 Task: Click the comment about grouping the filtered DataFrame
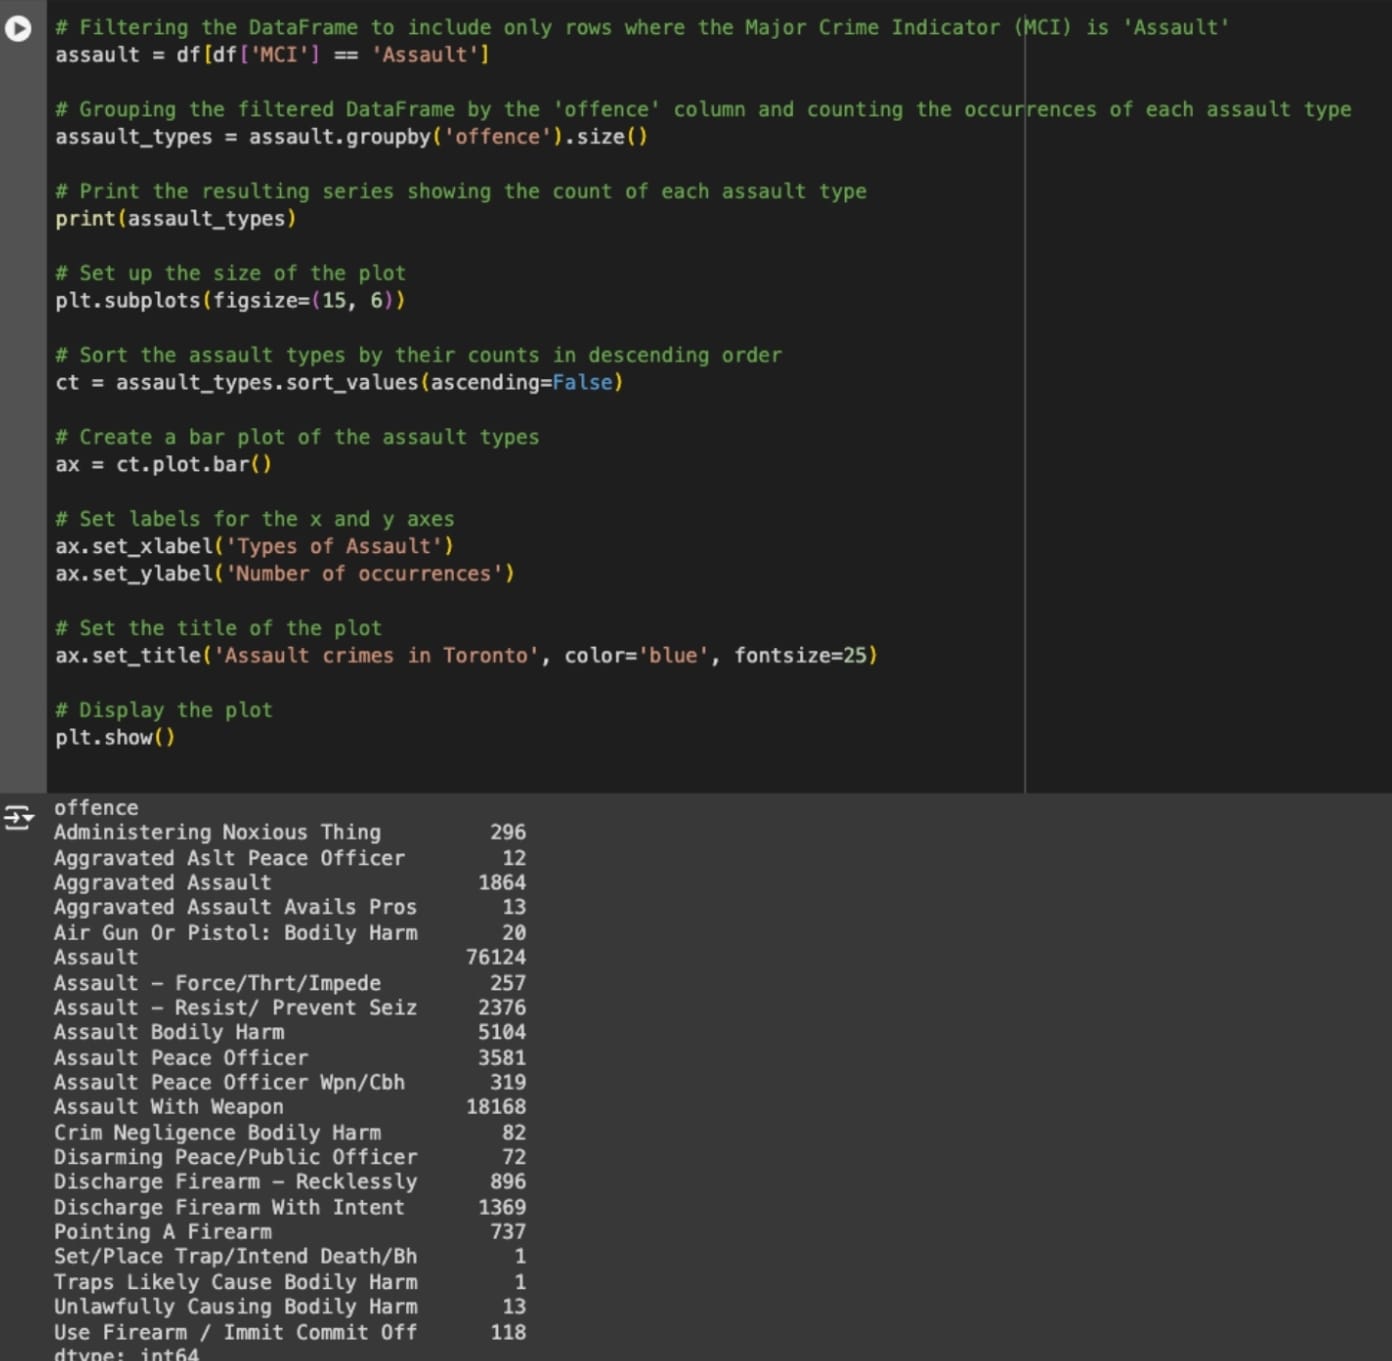[x=703, y=110]
